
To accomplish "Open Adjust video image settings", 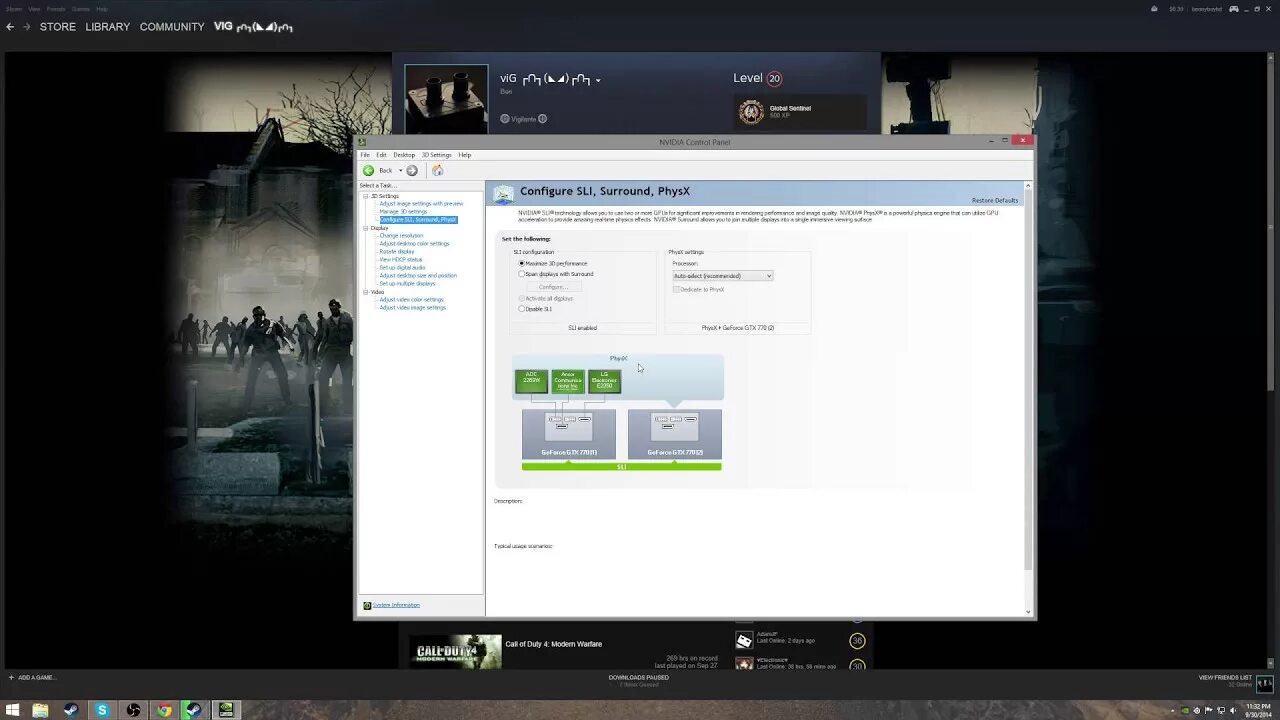I will click(412, 308).
